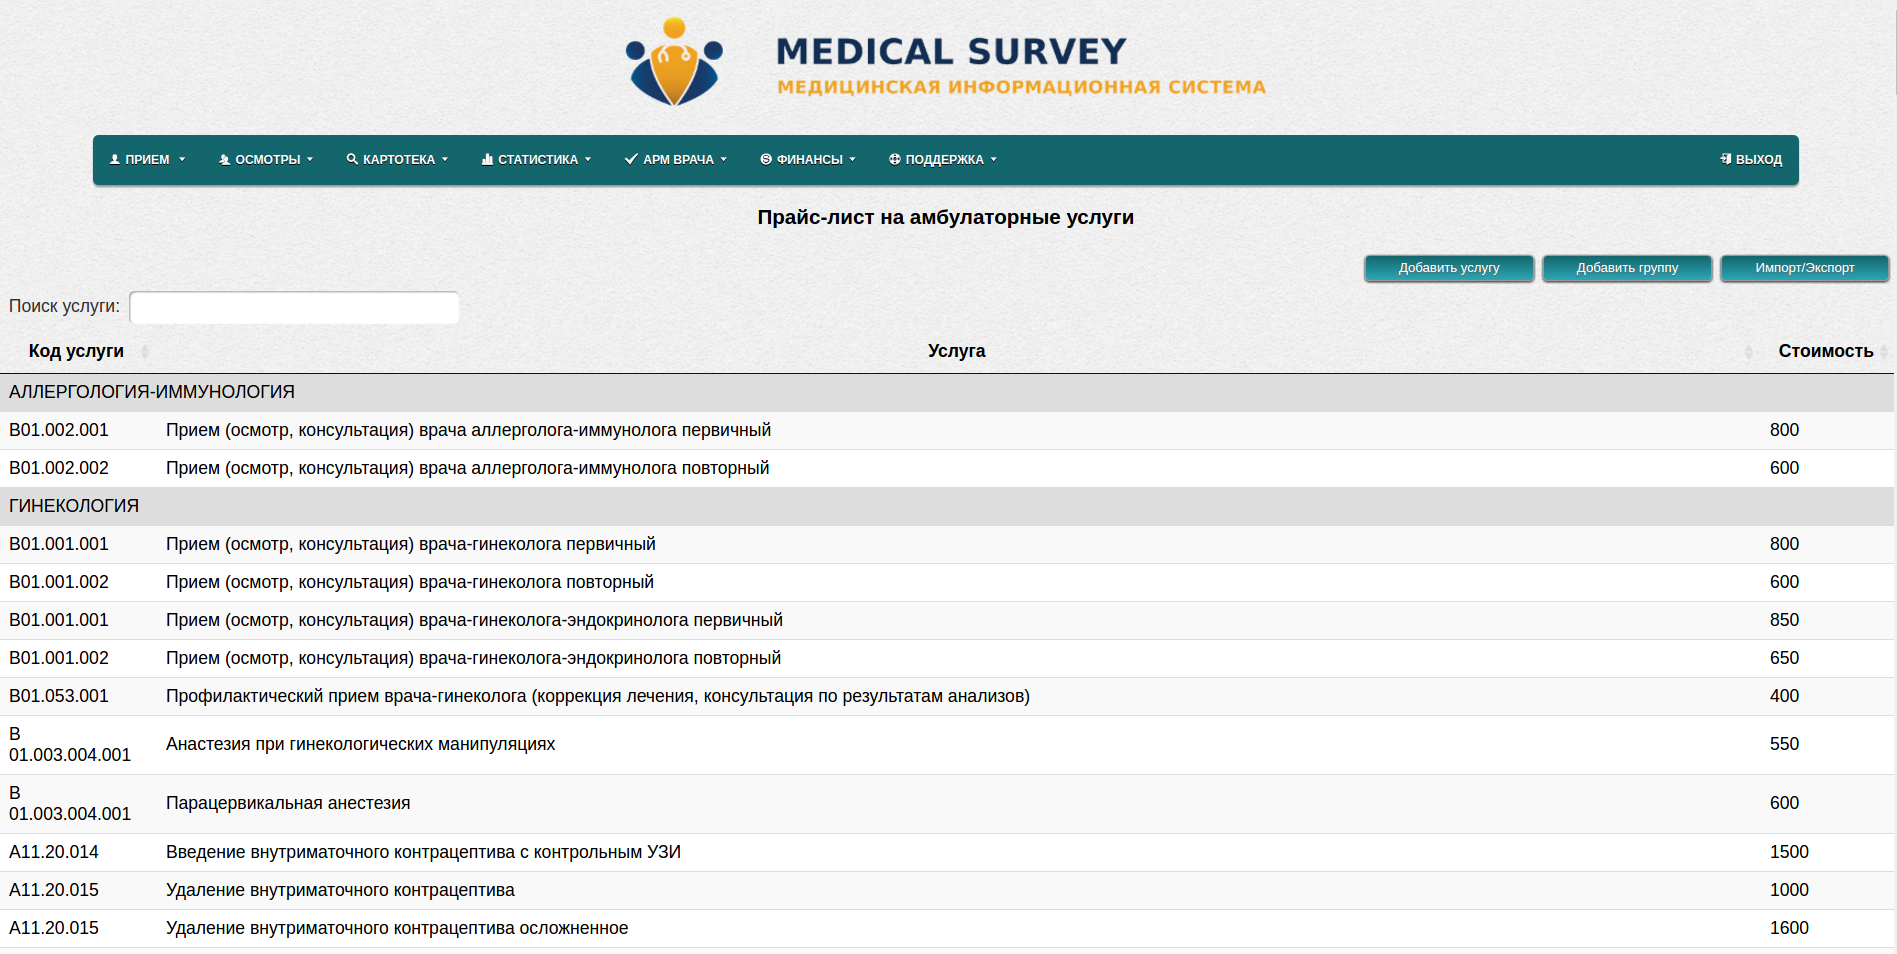Sort the table by Стоимость column

click(1825, 351)
